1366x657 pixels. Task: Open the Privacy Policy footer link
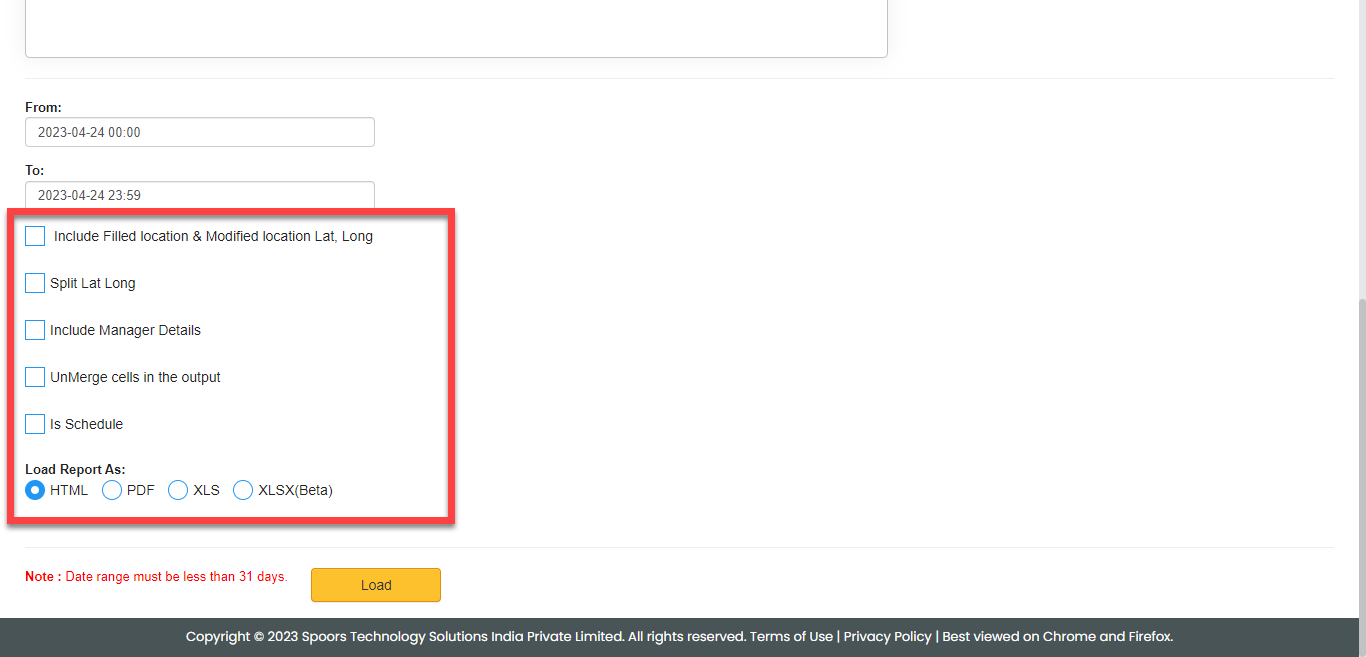pos(887,636)
